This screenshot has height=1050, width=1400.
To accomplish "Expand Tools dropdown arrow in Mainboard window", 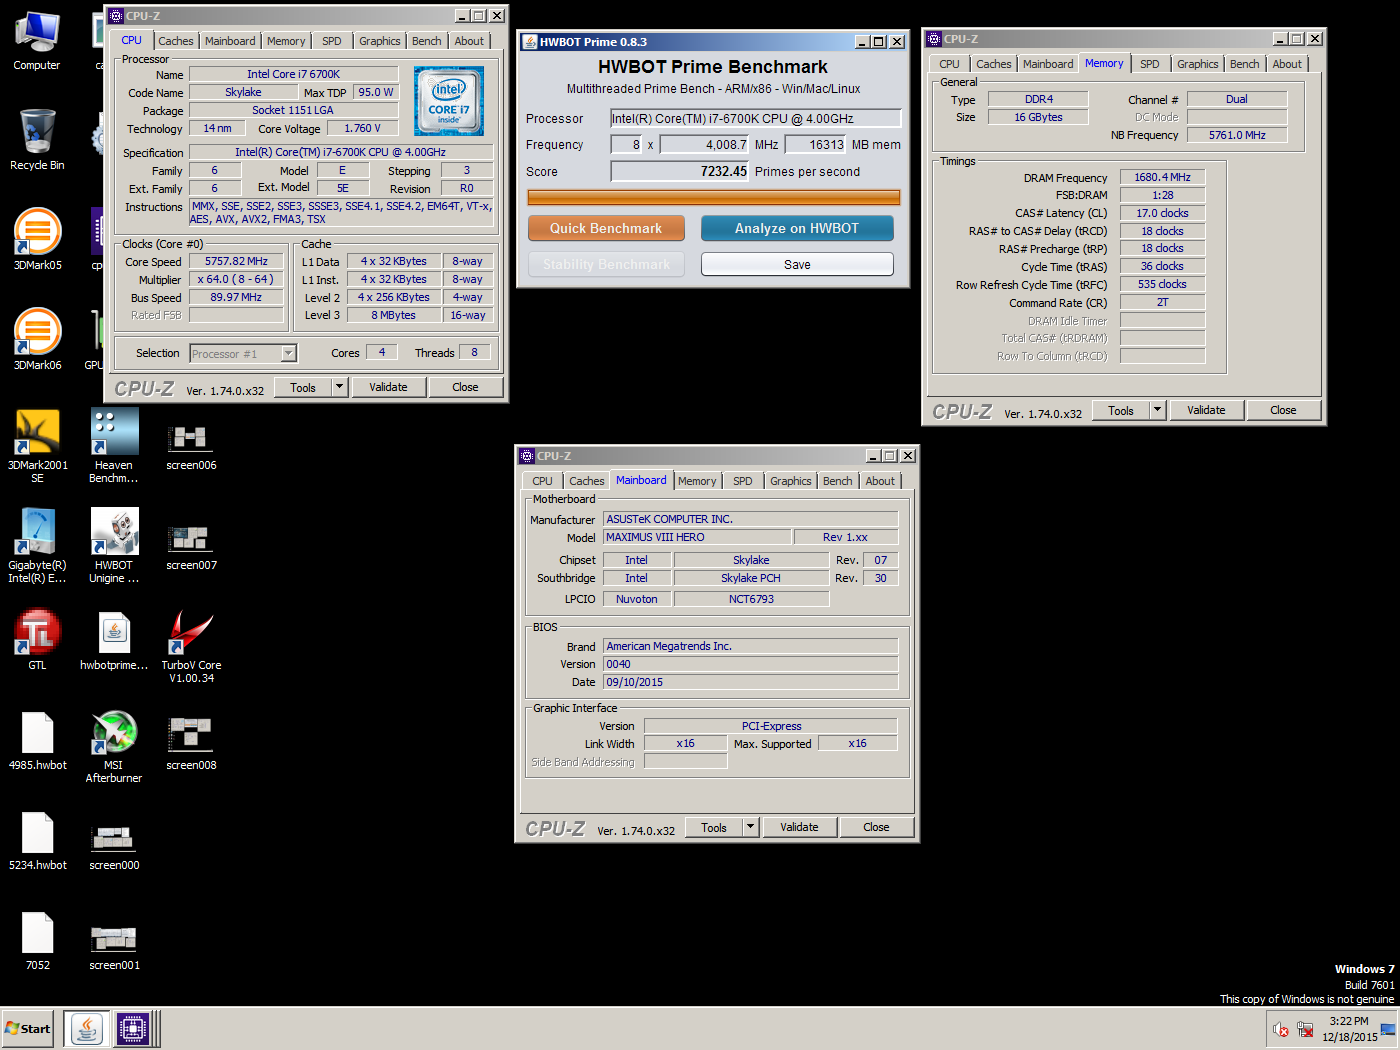I will (x=750, y=827).
